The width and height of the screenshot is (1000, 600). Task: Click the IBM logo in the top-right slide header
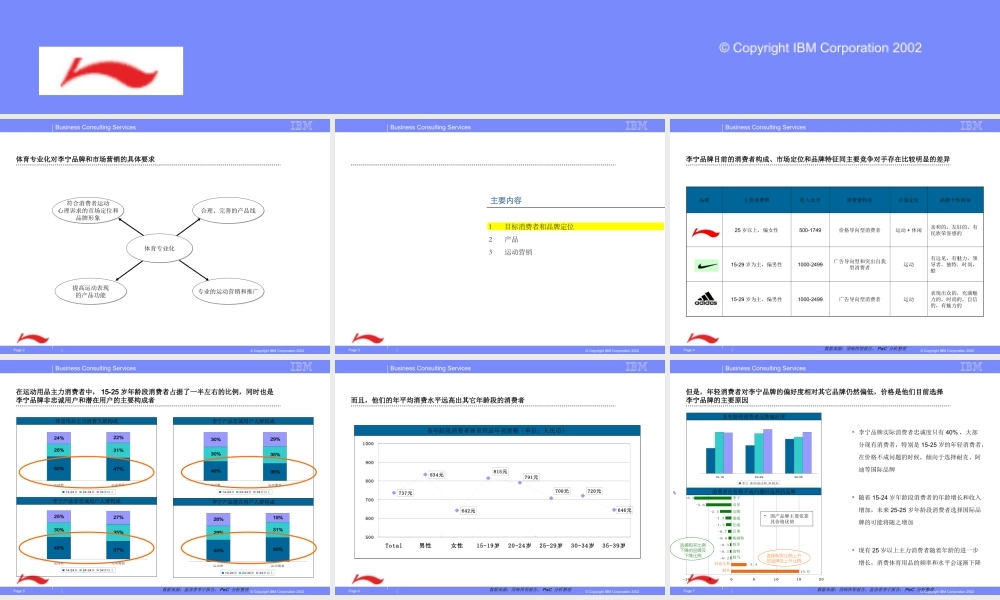[x=970, y=127]
